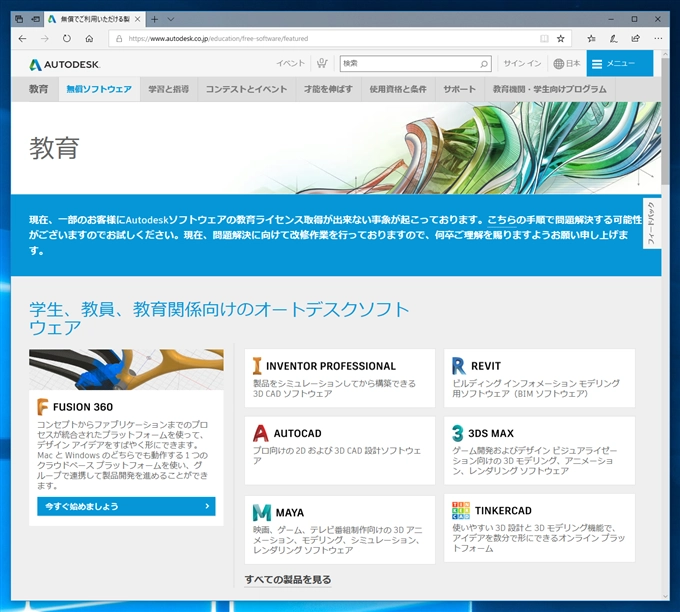Screen dimensions: 680x612
Task: Go back with the browser back arrow
Action: pyautogui.click(x=23, y=39)
